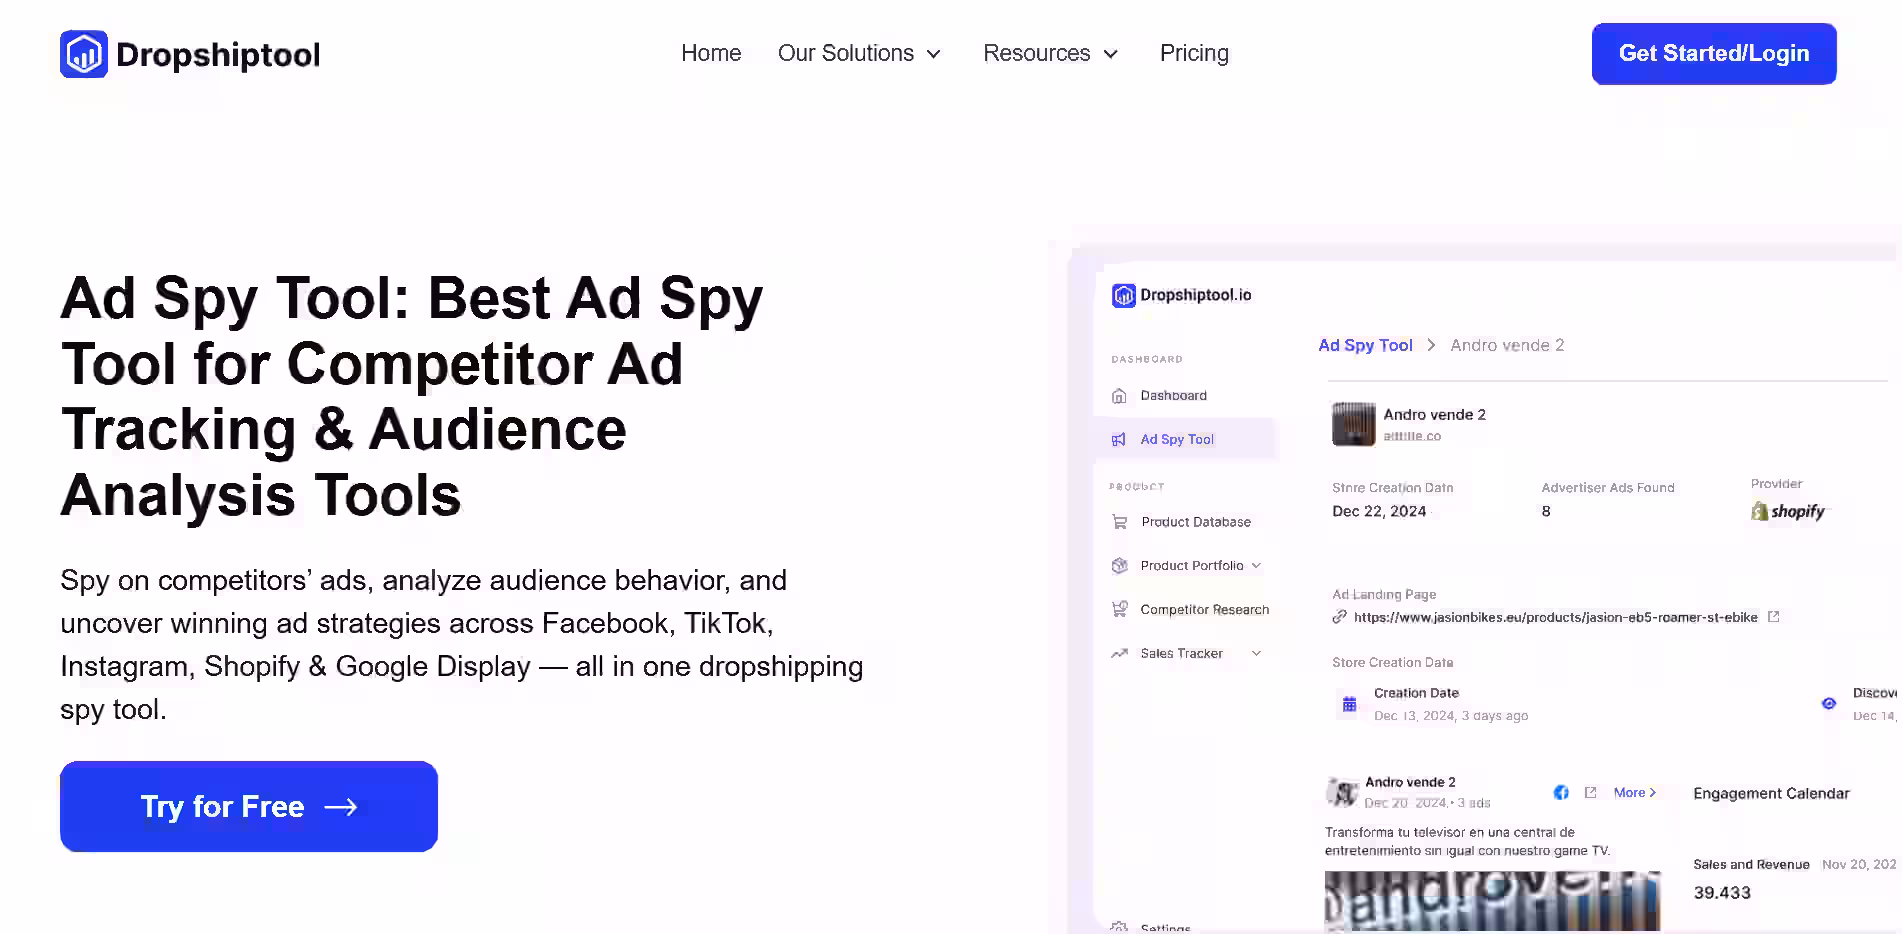Viewport: 1902px width, 934px height.
Task: Open Product Database in the sidebar
Action: coord(1196,522)
